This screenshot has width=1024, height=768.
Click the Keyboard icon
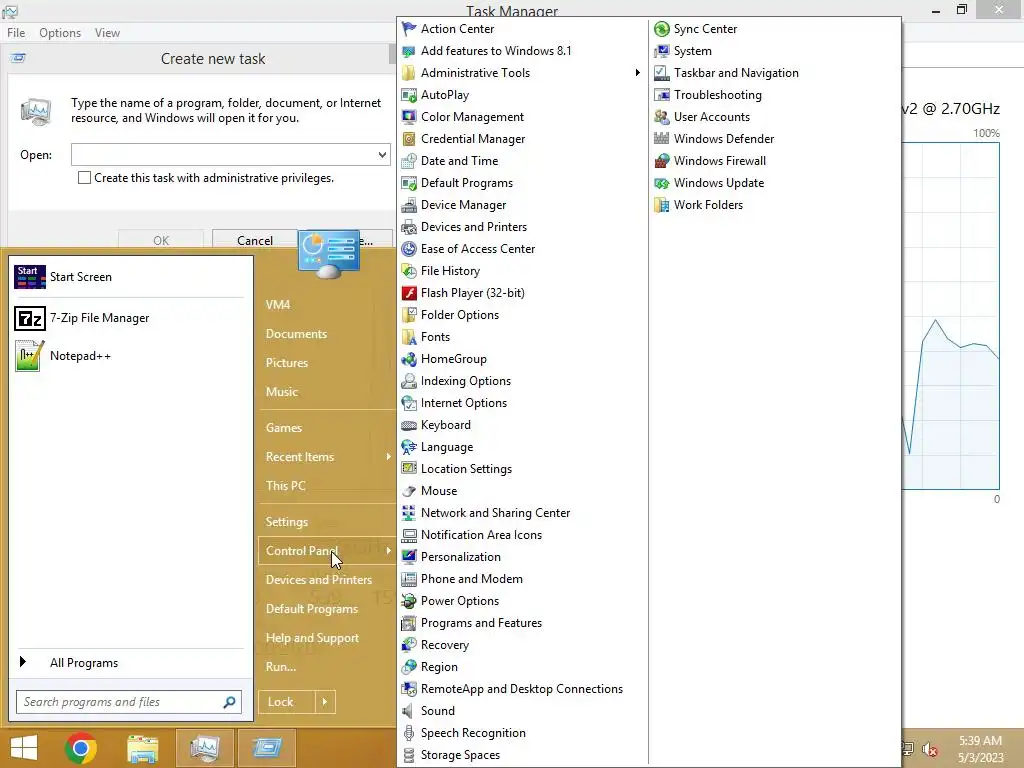pos(409,425)
